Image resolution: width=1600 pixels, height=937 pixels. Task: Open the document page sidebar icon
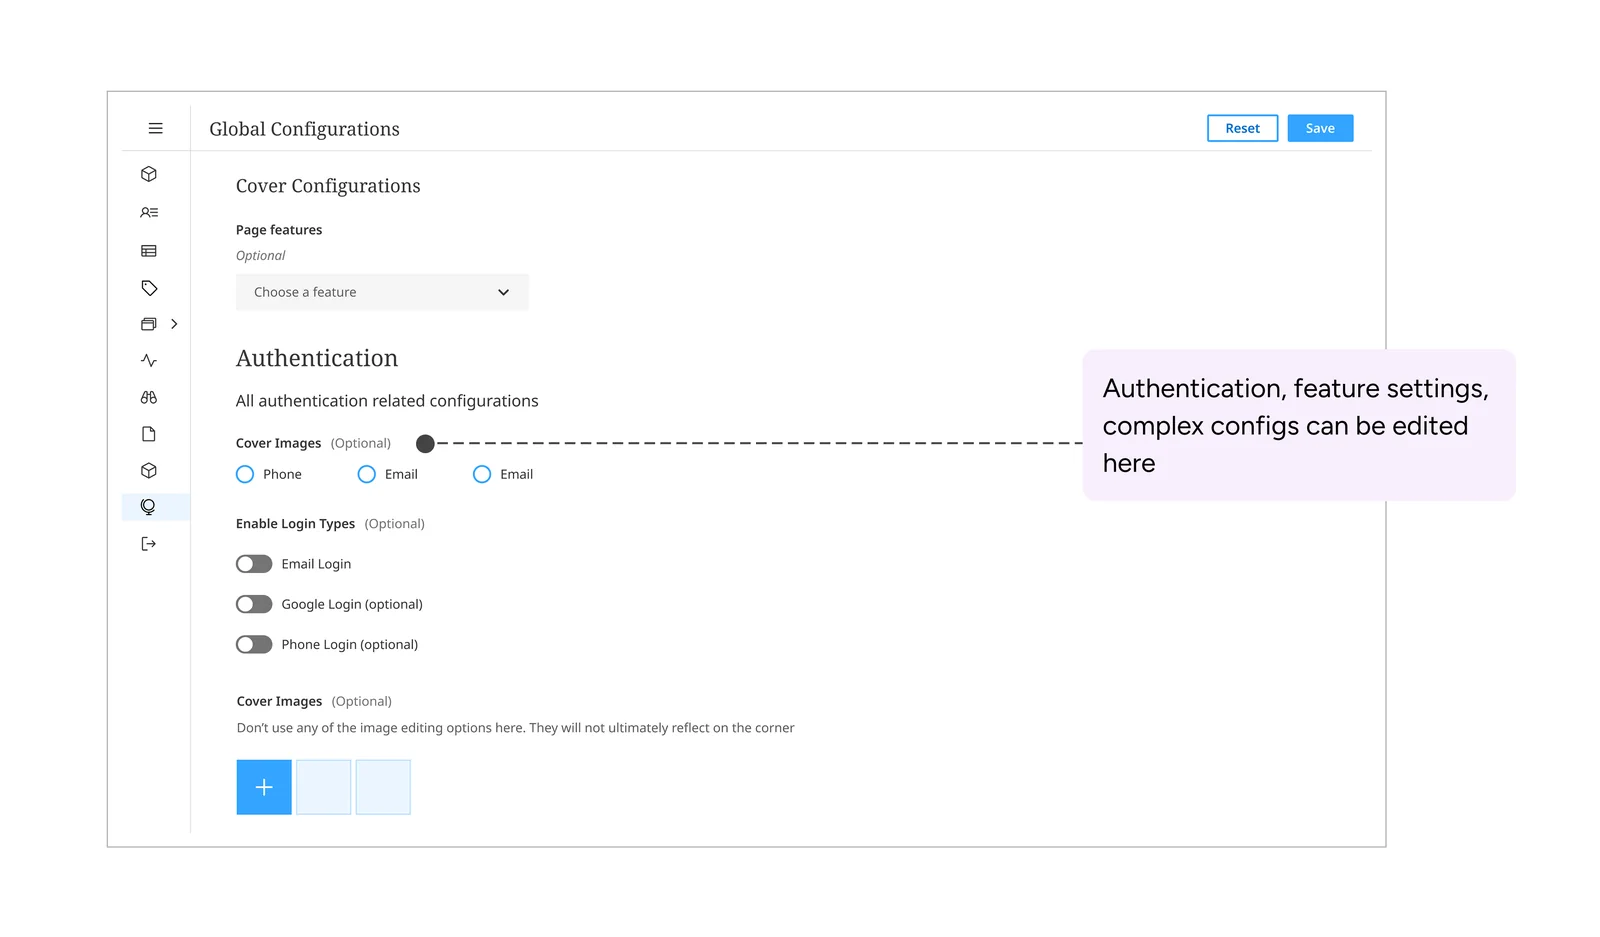coord(149,434)
